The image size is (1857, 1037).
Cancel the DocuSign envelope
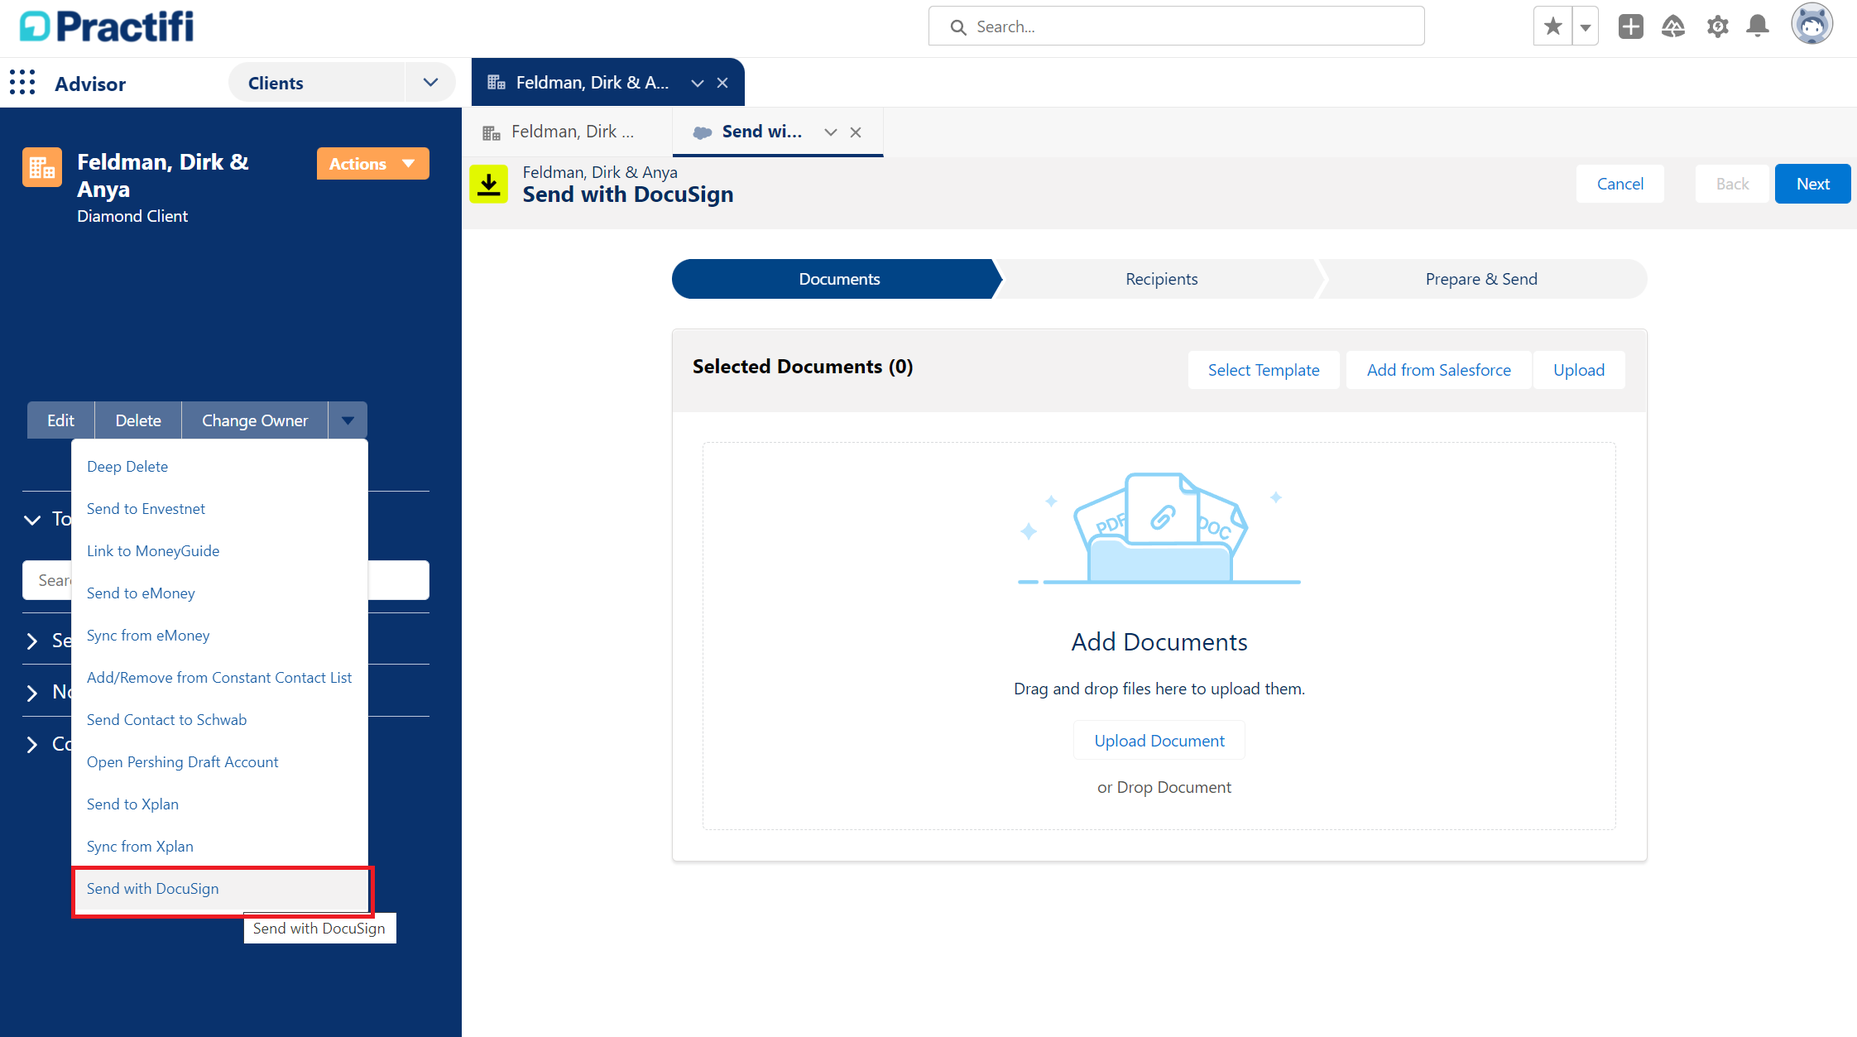(1620, 184)
